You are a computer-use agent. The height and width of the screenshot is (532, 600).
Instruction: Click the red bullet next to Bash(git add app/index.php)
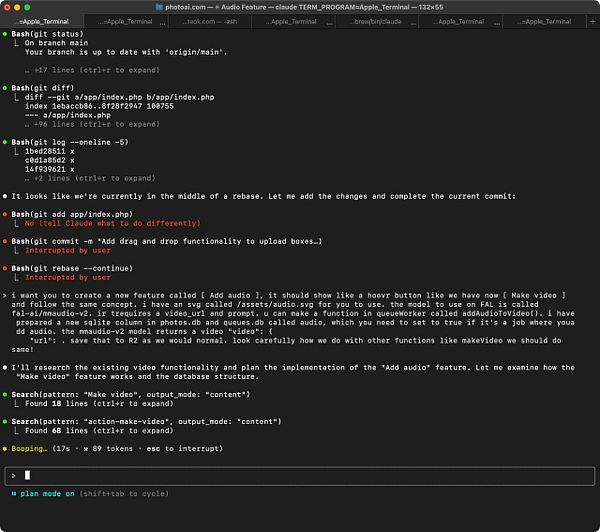pos(5,214)
